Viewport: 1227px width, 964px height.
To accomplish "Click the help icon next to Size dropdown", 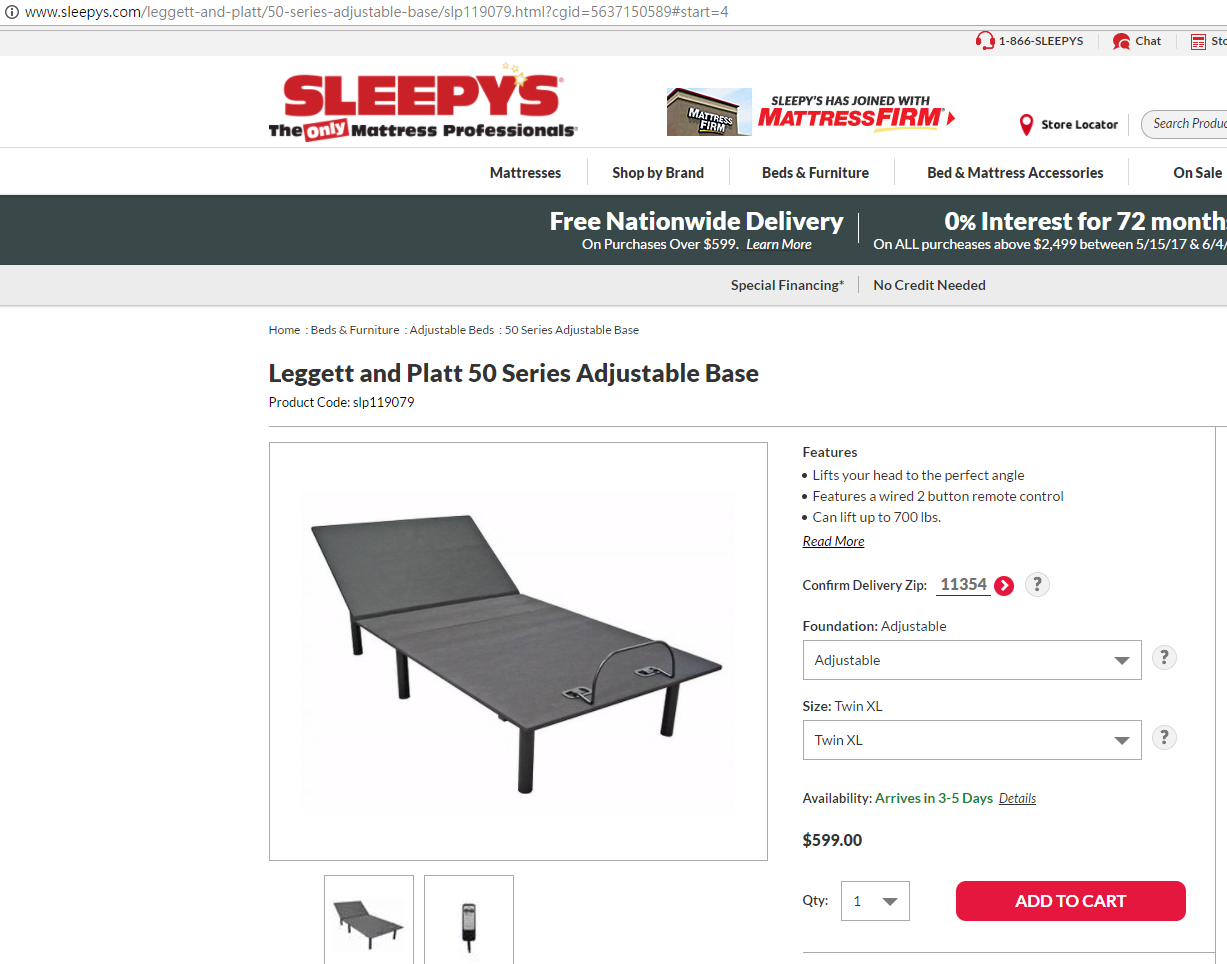I will pos(1164,738).
